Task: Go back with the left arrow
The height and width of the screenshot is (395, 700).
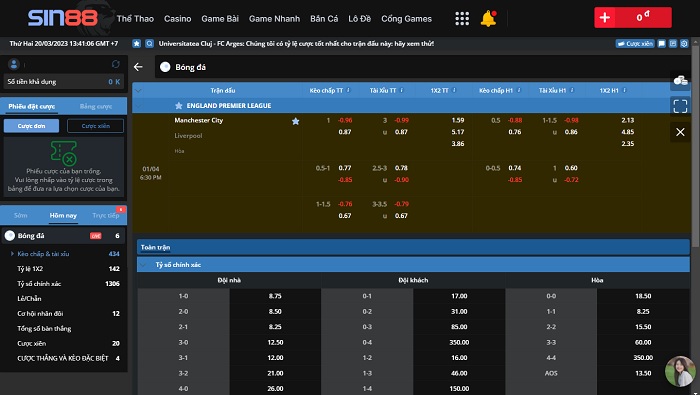Action: [x=138, y=67]
